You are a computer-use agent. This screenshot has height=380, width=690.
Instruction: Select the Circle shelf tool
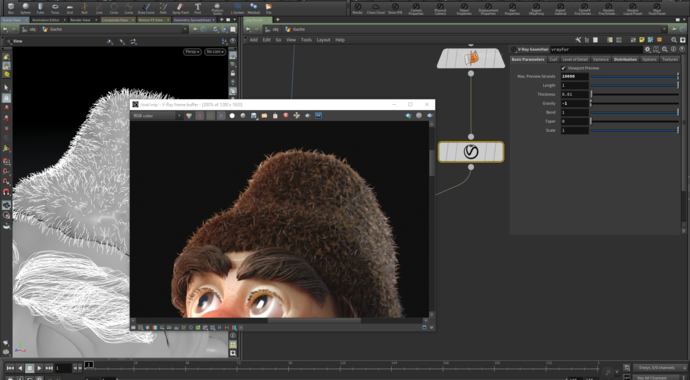[114, 7]
